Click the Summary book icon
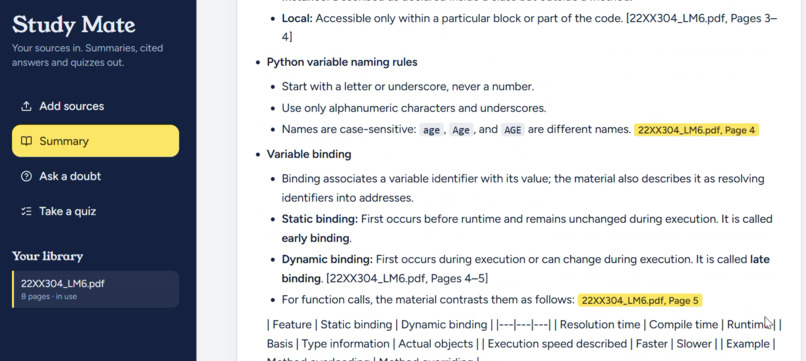 point(26,141)
